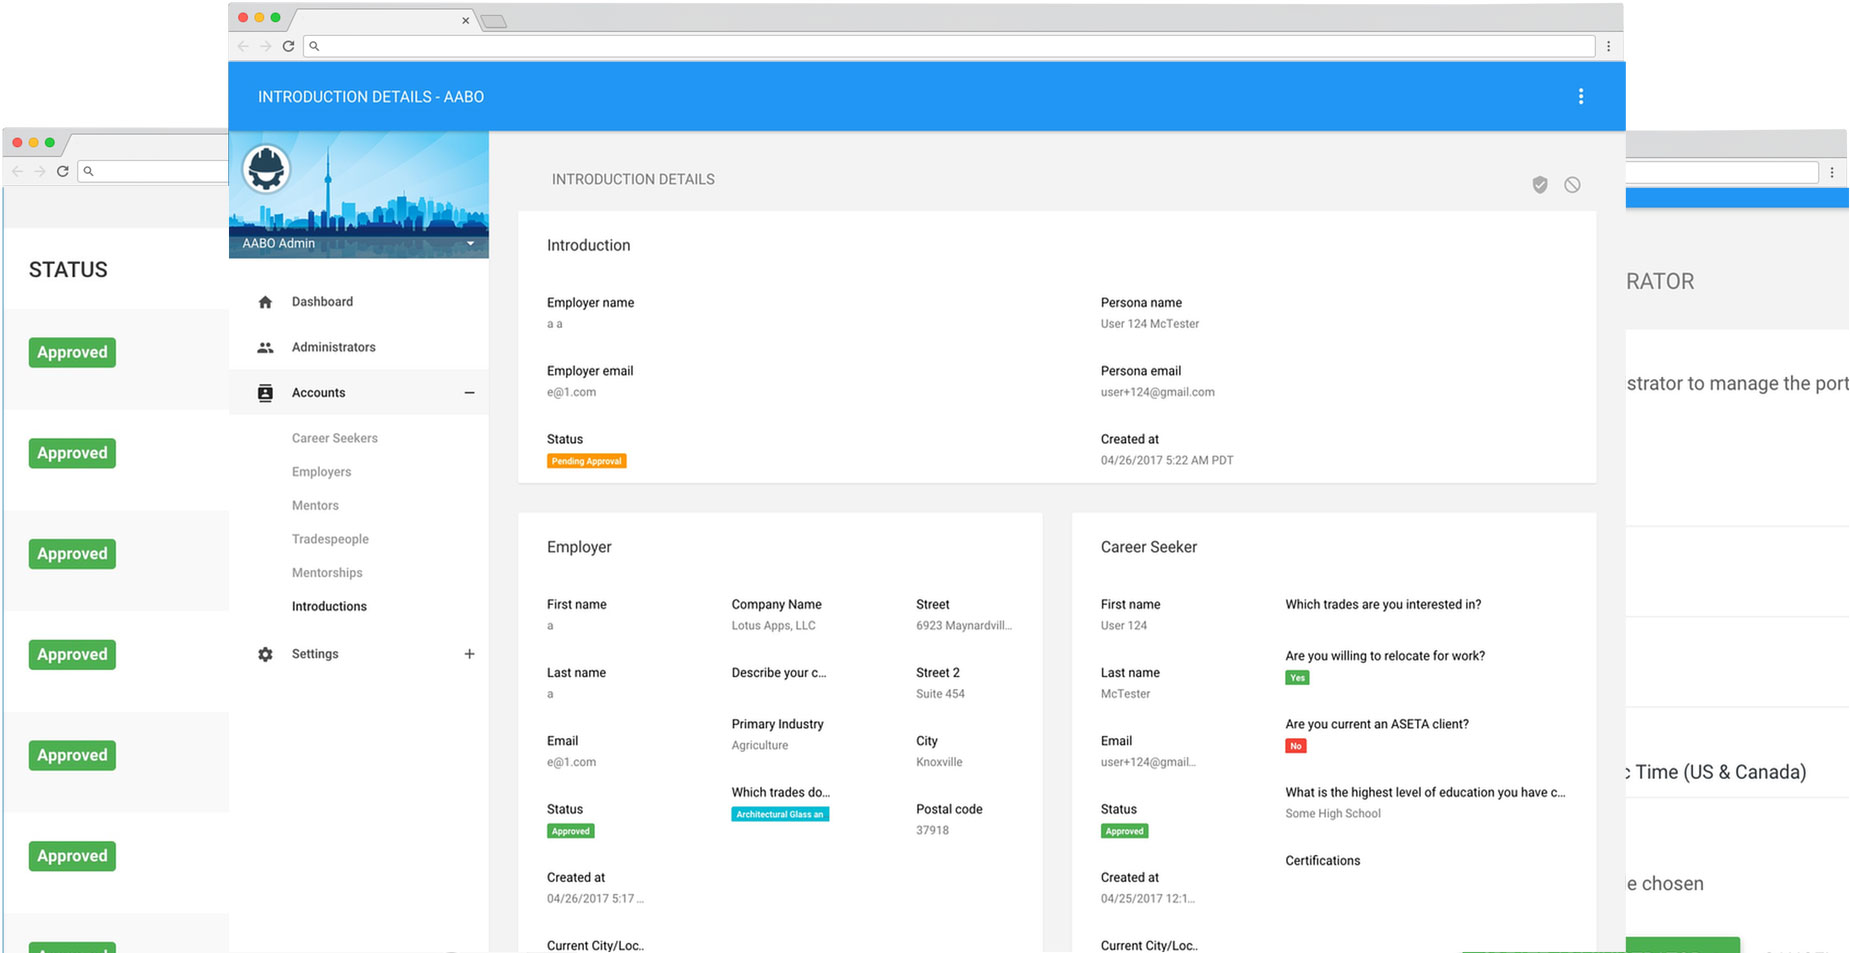Viewport: 1850px width, 953px height.
Task: Click the block/reject circle icon
Action: (1572, 185)
